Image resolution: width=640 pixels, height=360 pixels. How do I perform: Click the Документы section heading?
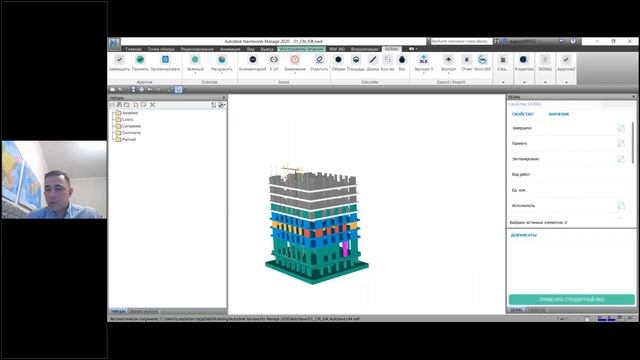pyautogui.click(x=524, y=235)
